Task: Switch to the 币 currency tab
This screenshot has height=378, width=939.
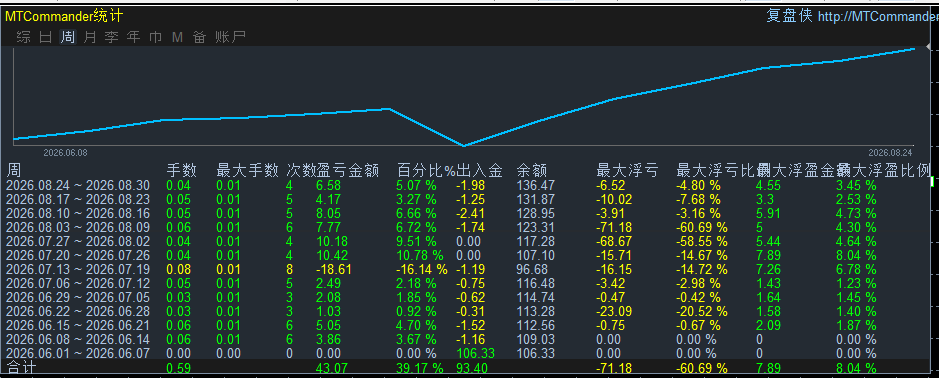Action: (155, 37)
